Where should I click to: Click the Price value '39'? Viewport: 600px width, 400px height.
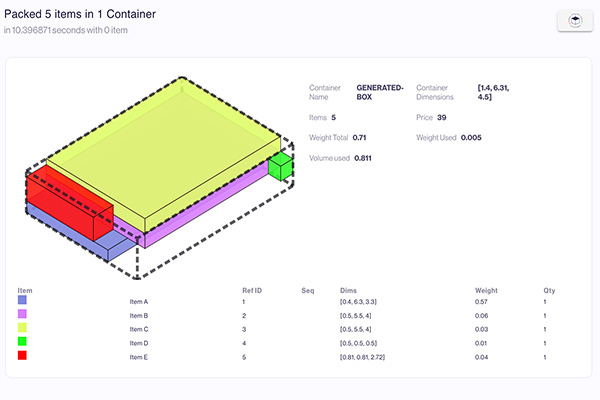[x=442, y=118]
